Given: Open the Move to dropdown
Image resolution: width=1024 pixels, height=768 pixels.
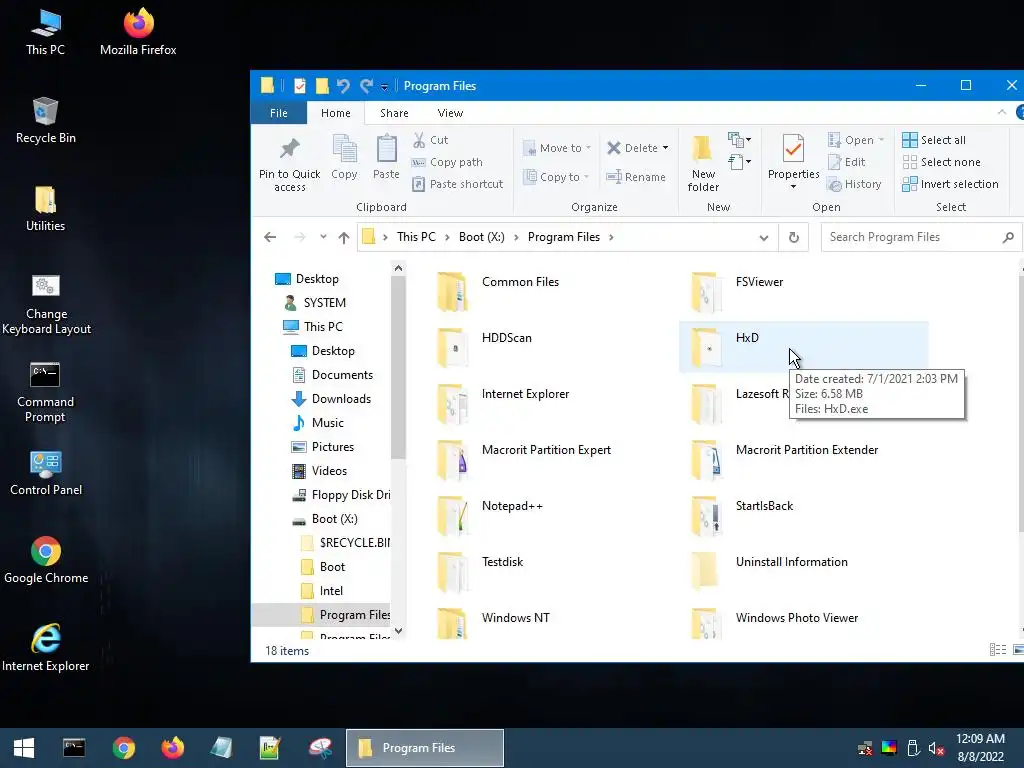Looking at the screenshot, I should point(557,148).
